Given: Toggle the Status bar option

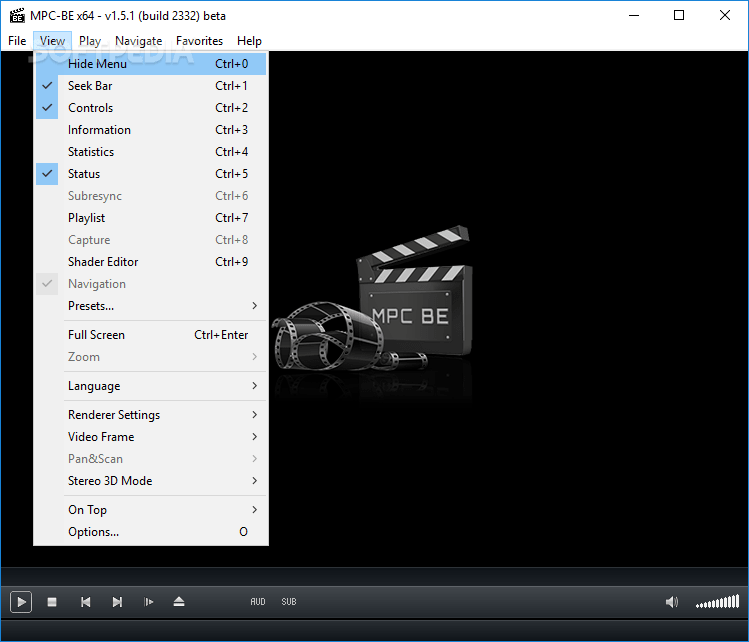Looking at the screenshot, I should pos(151,174).
